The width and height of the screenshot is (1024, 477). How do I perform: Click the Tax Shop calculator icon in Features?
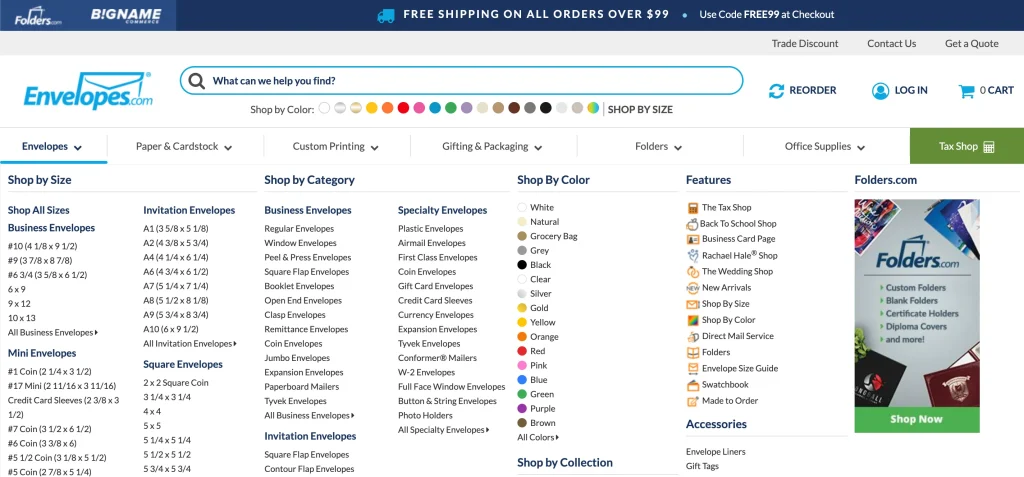pyautogui.click(x=693, y=207)
